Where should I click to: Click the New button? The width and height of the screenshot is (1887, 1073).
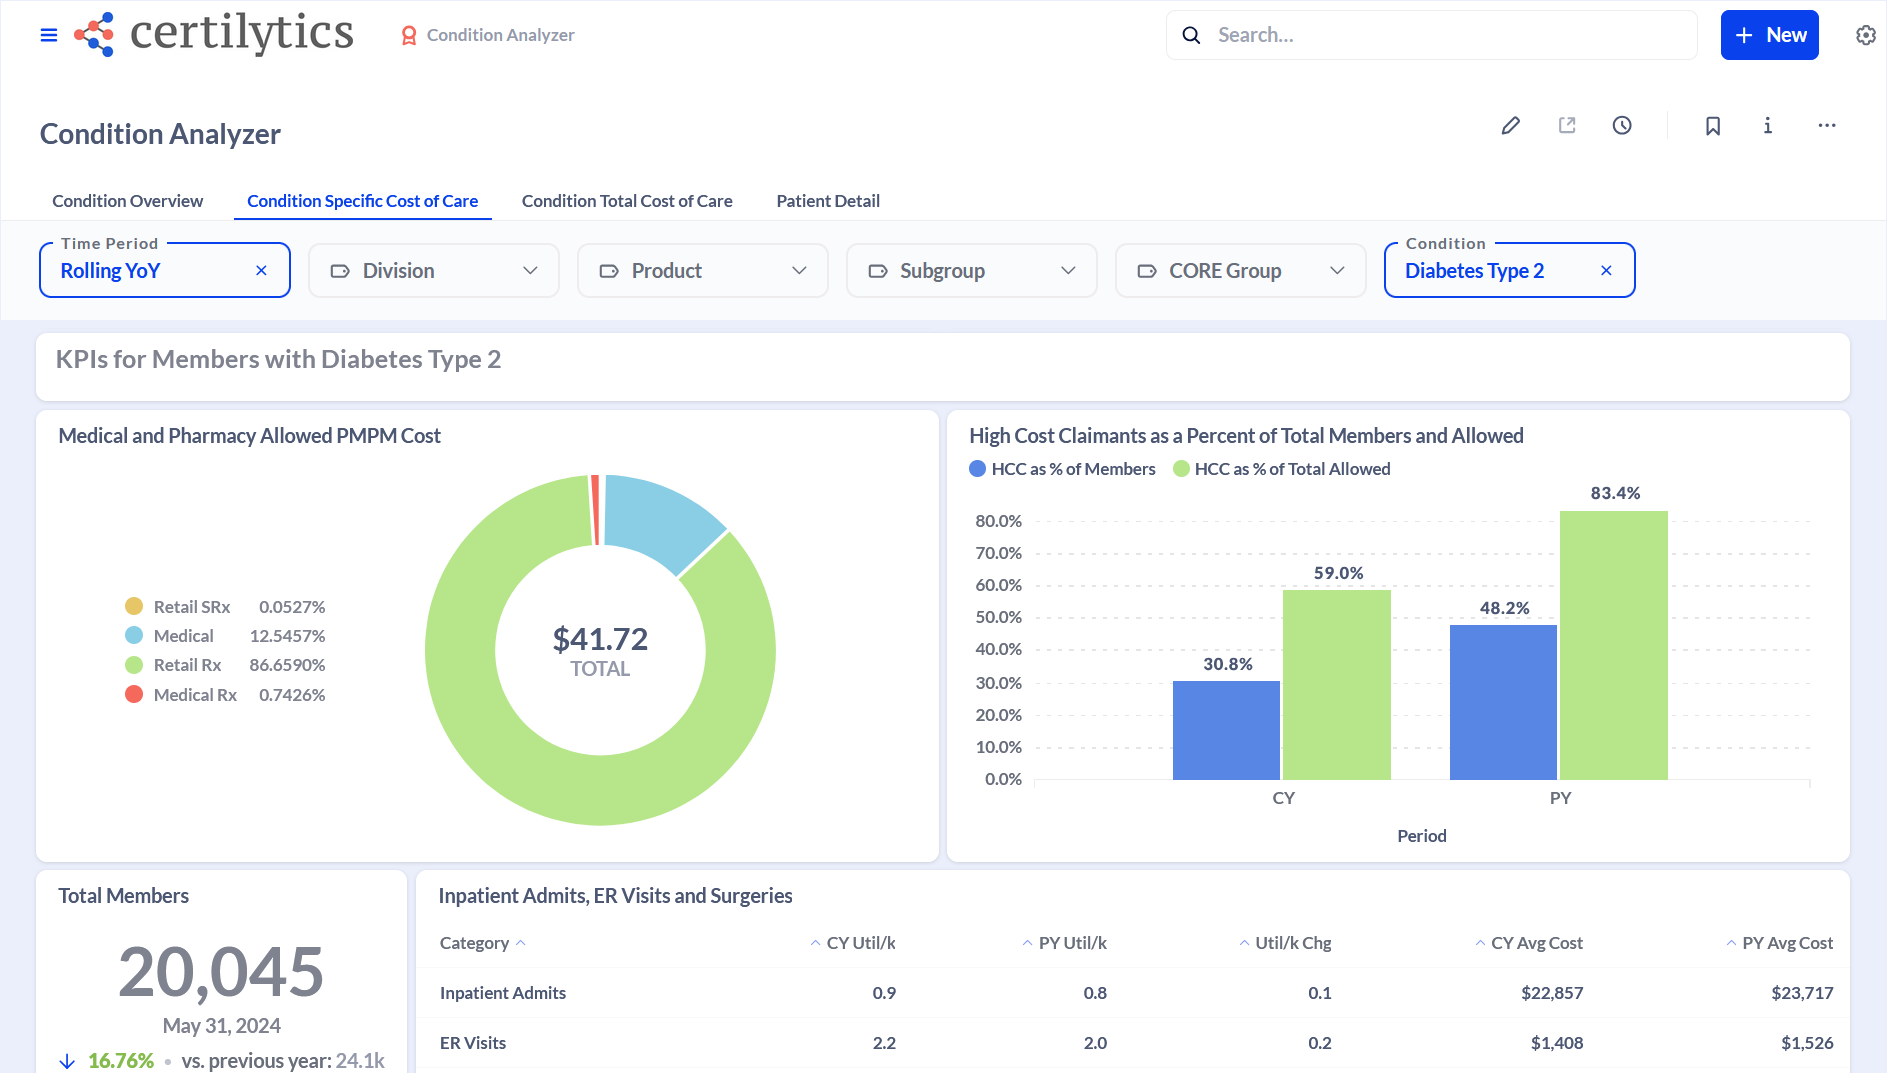[1769, 34]
